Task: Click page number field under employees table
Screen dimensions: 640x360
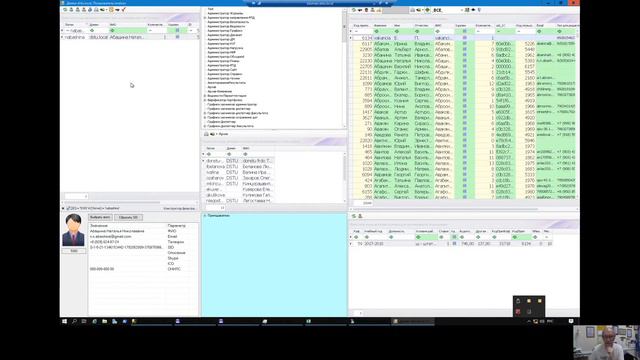Action: point(362,203)
